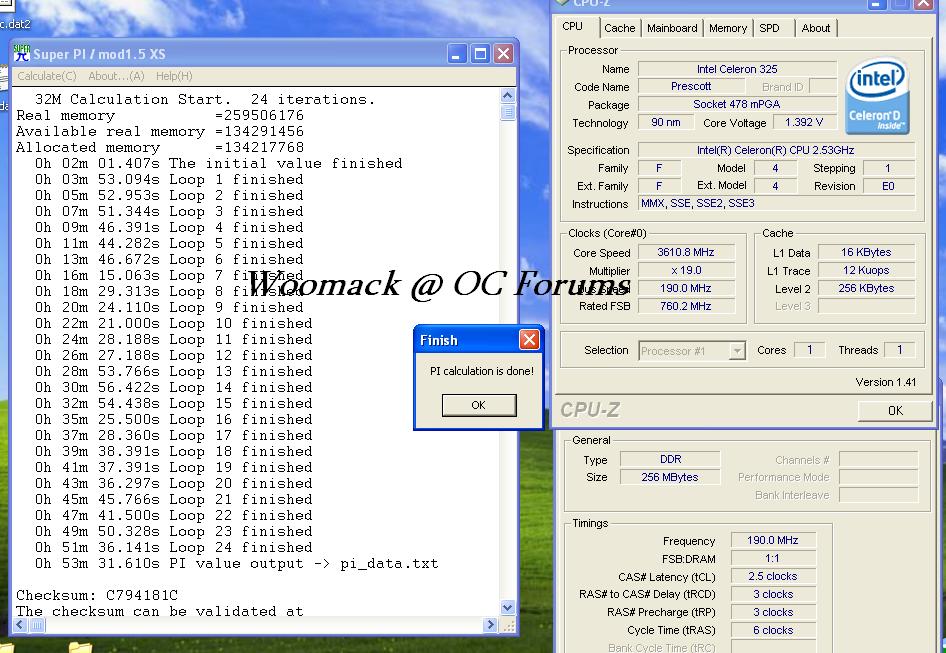Screen dimensions: 946x653
Task: Click the Super PI application icon in title bar
Action: pyautogui.click(x=22, y=53)
